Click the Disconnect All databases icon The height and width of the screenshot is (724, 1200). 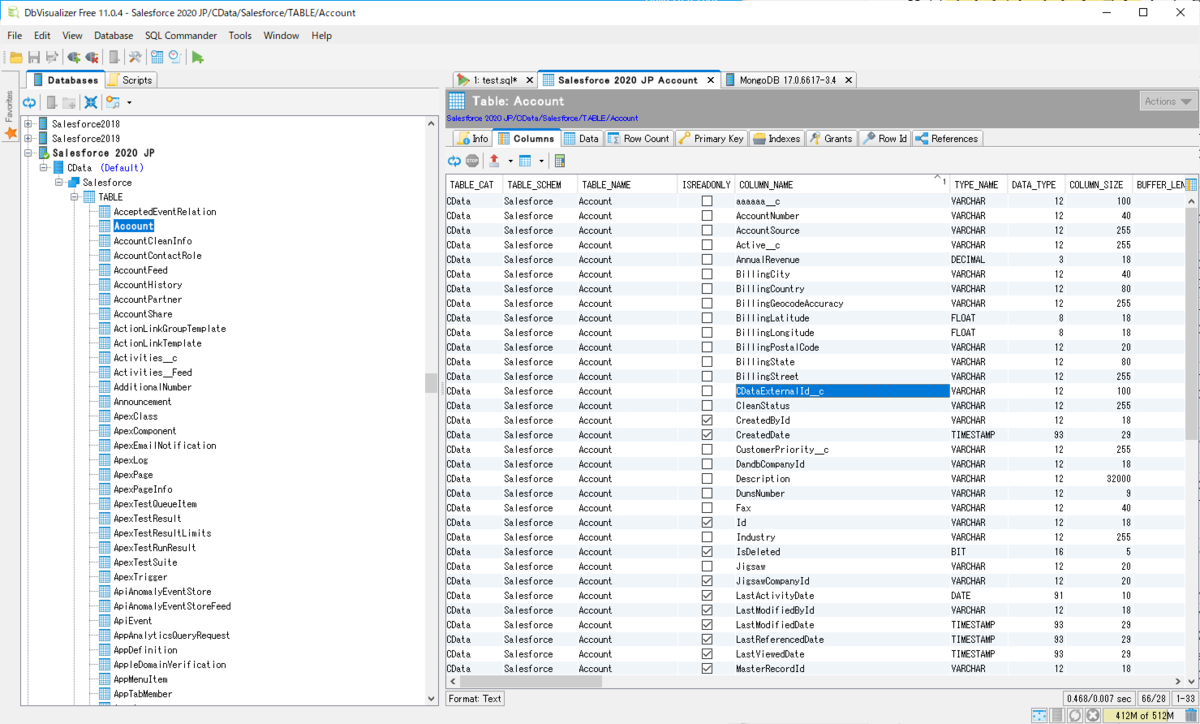(92, 58)
